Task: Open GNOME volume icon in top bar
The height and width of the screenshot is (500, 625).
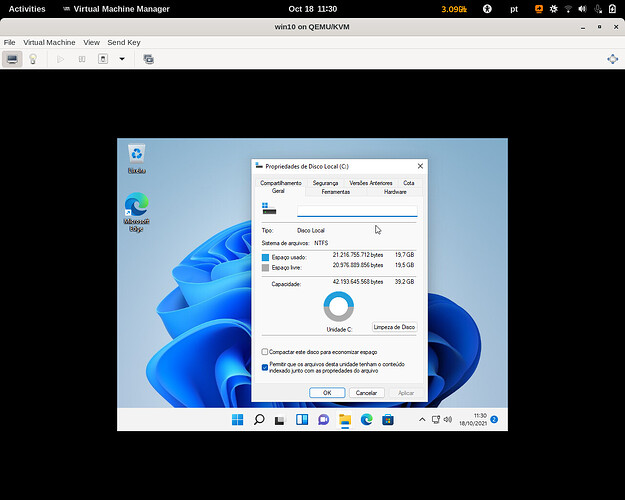Action: point(583,9)
